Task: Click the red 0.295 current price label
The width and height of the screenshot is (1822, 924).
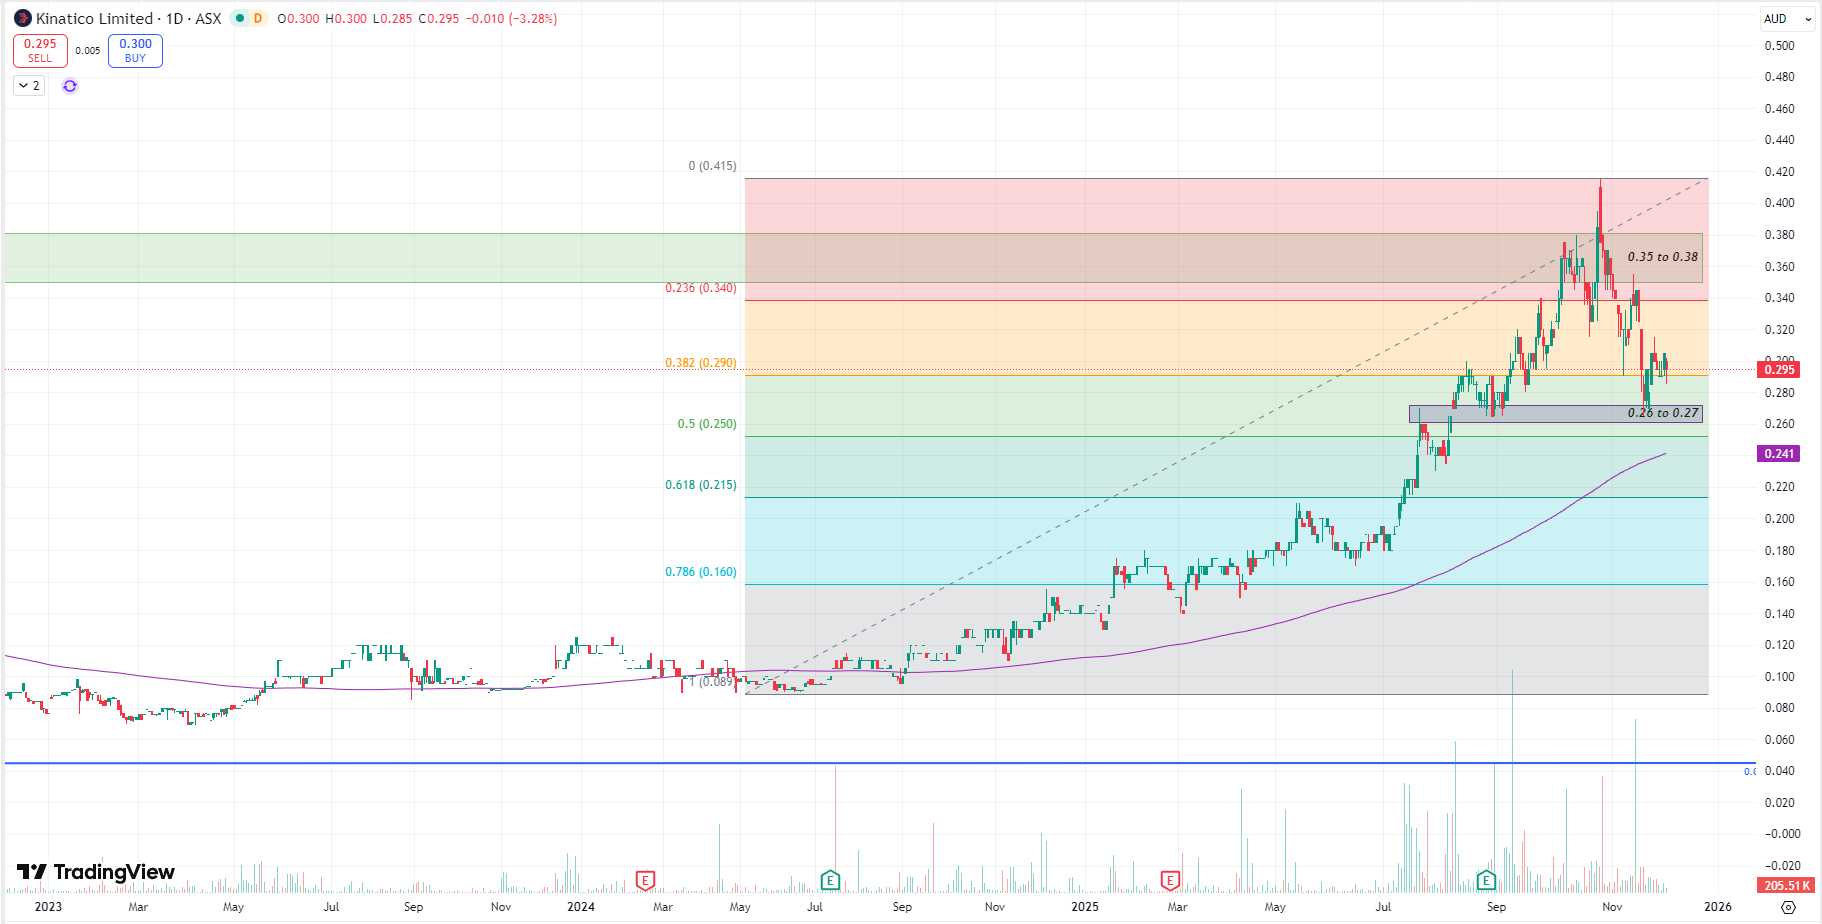Action: click(1778, 370)
